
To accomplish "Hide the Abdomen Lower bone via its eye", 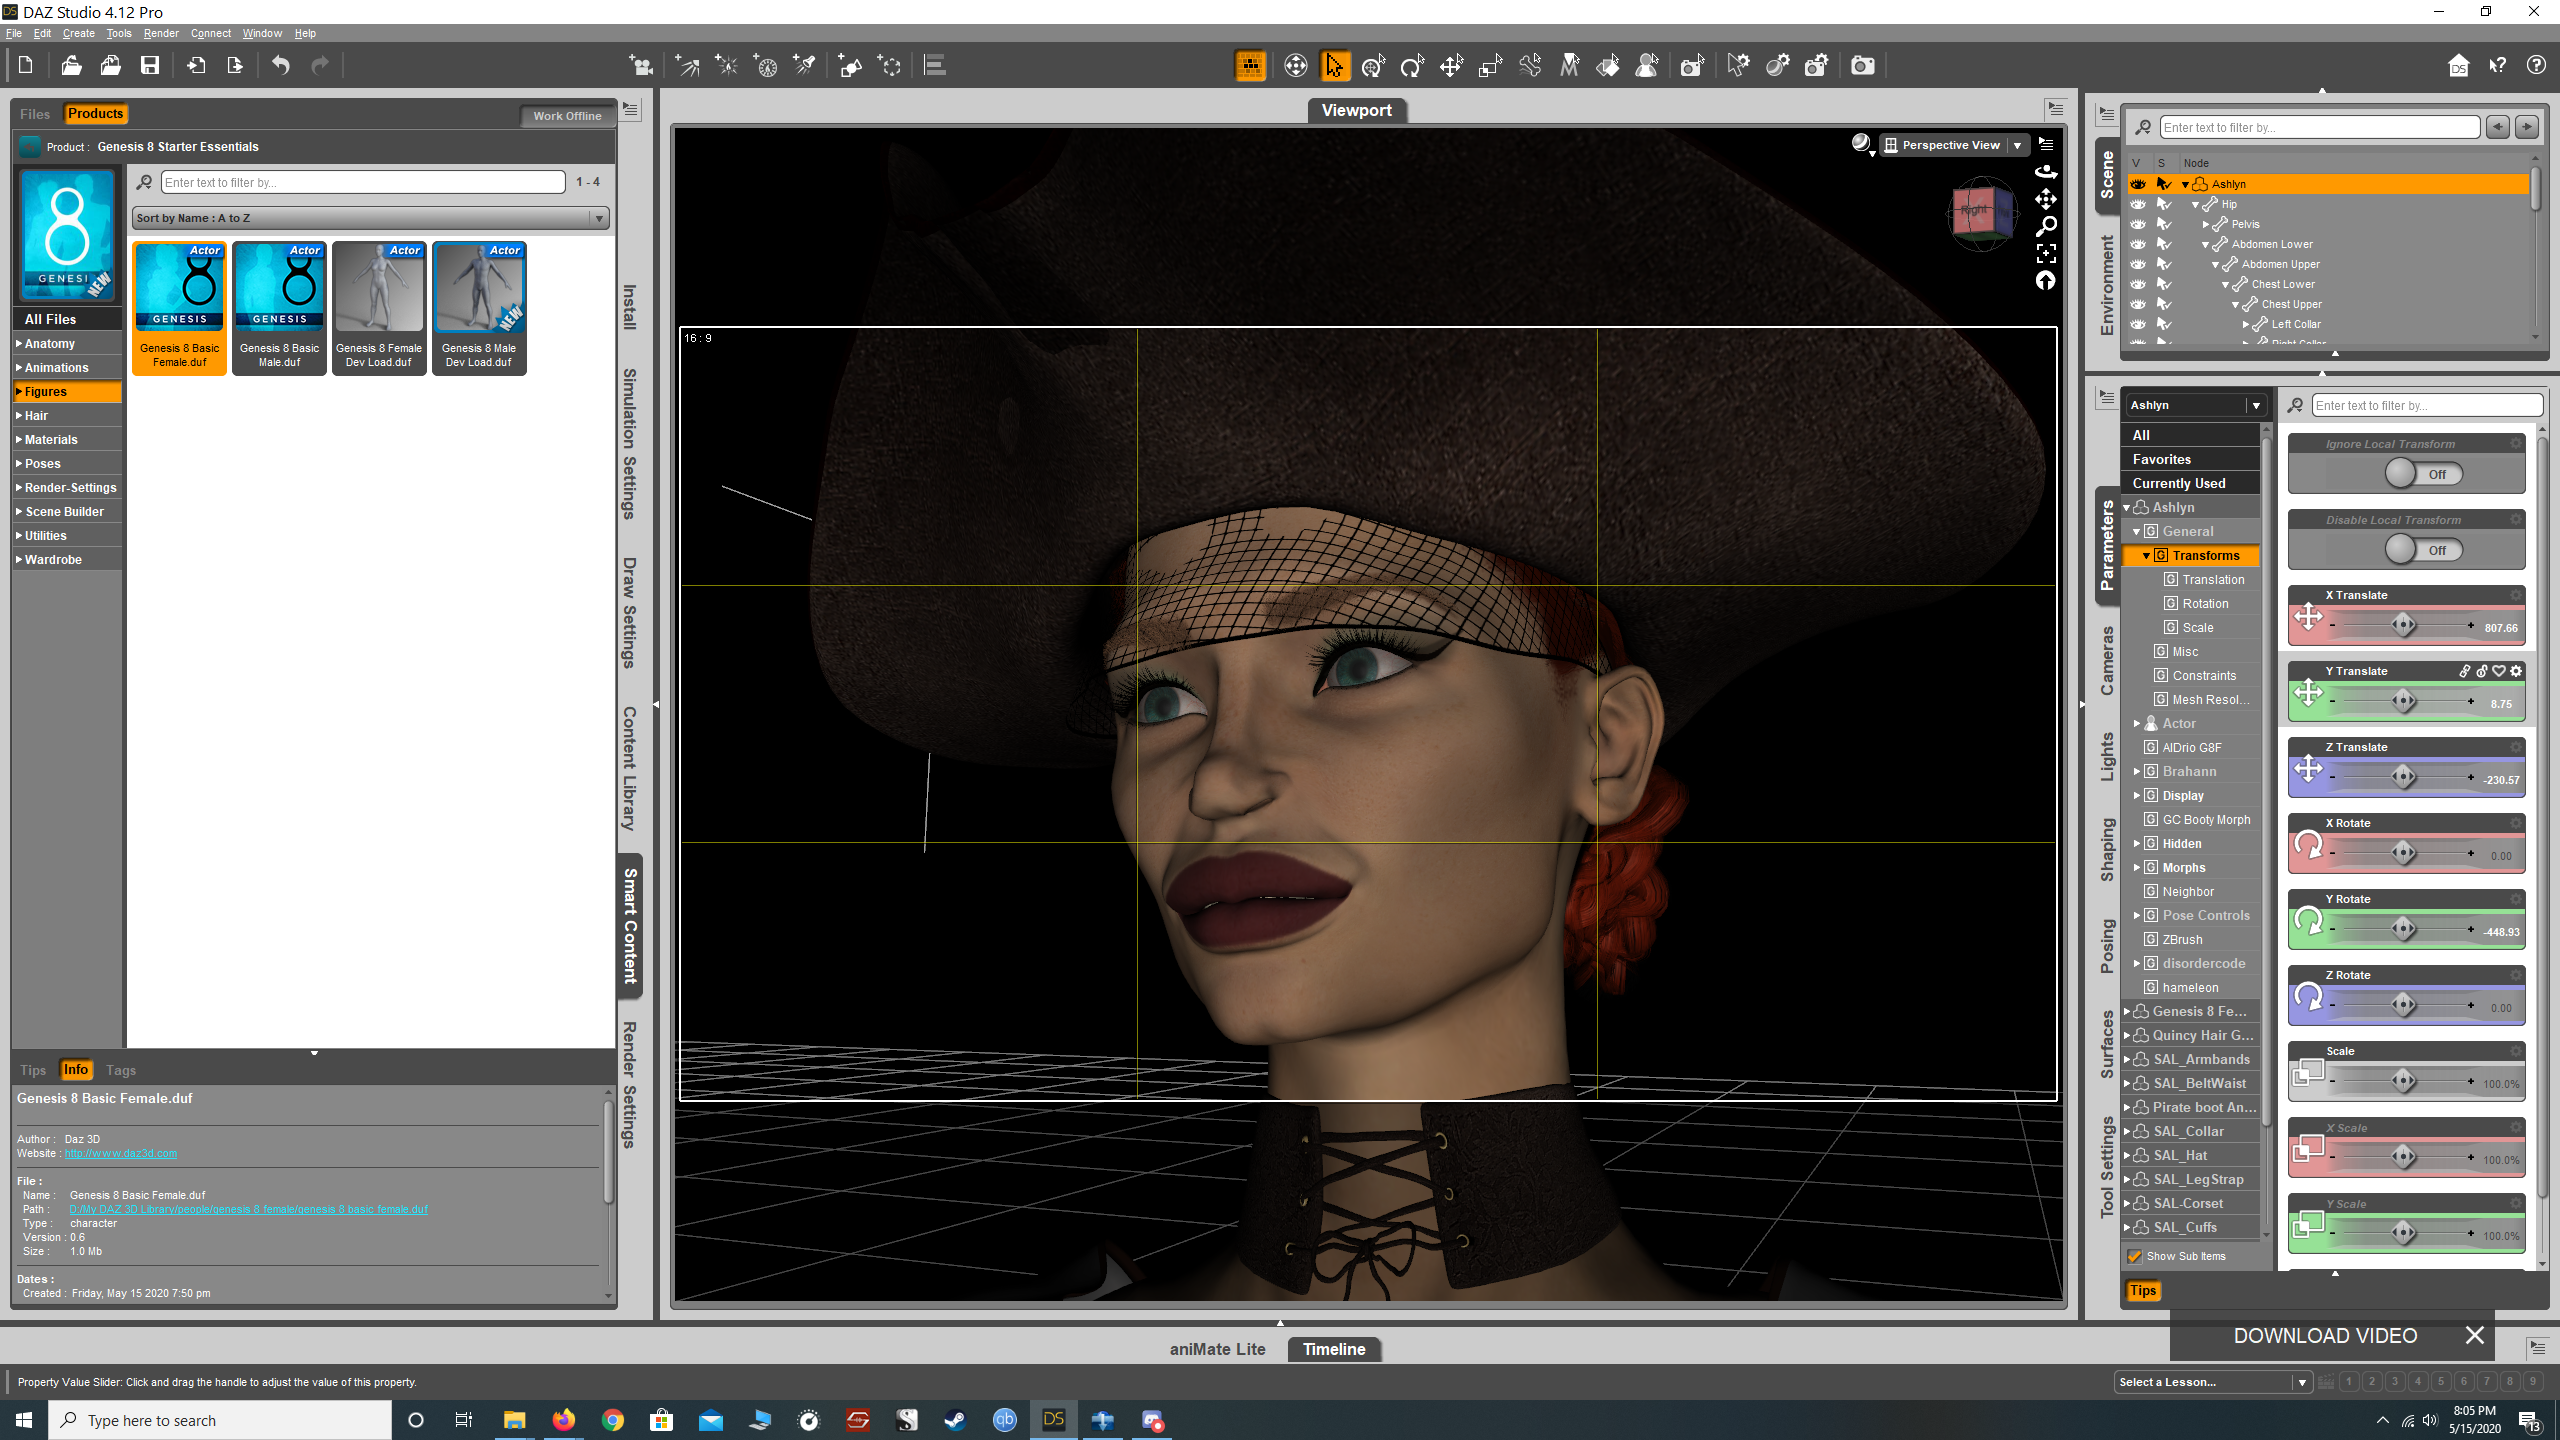I will point(2138,244).
